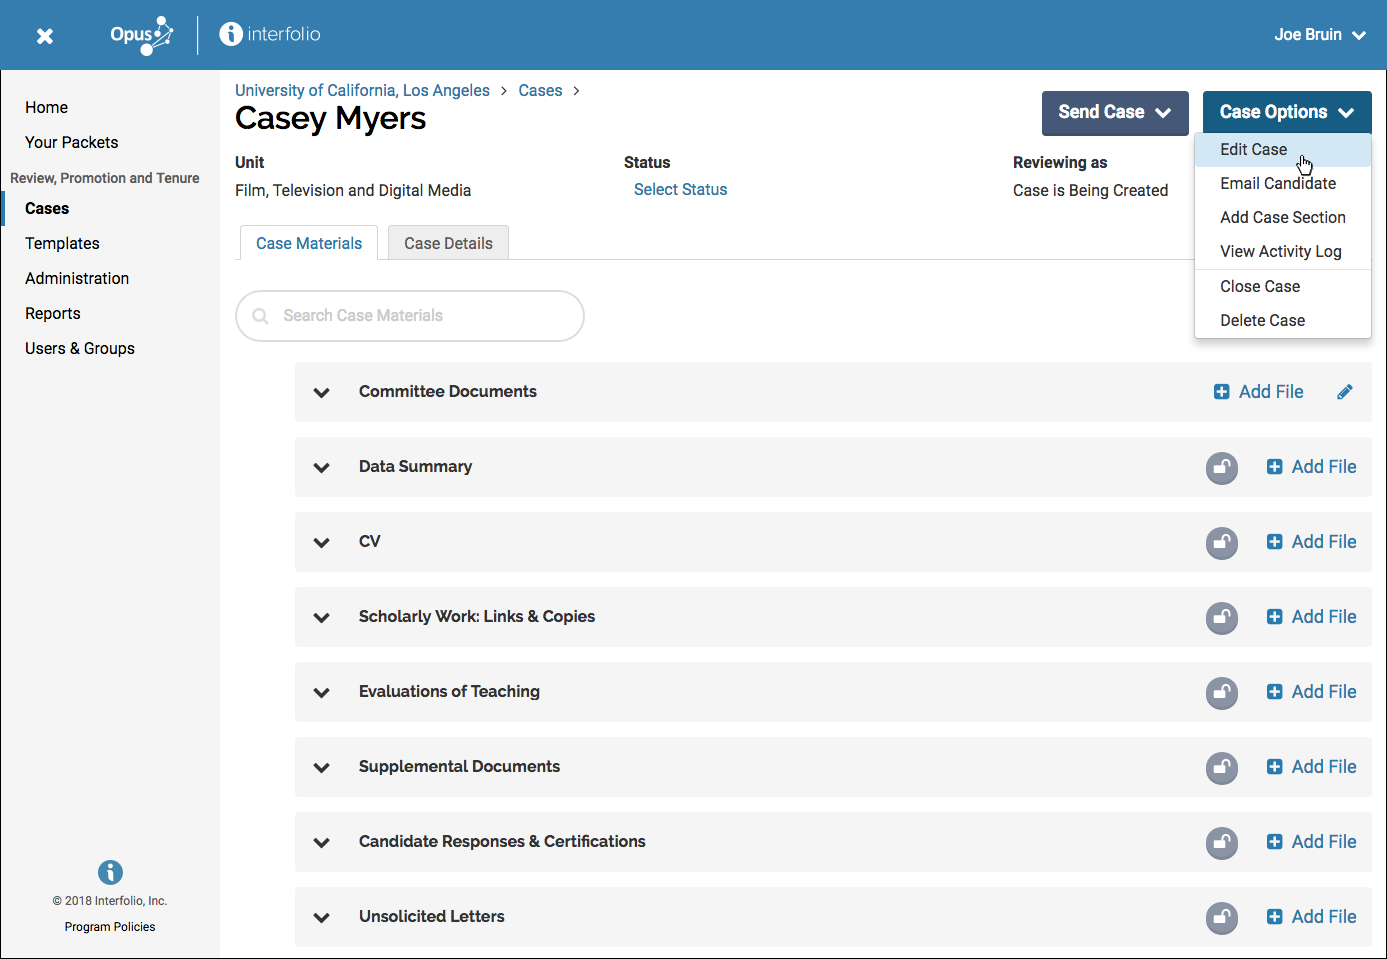
Task: Click Add File for Data Summary
Action: tap(1311, 467)
